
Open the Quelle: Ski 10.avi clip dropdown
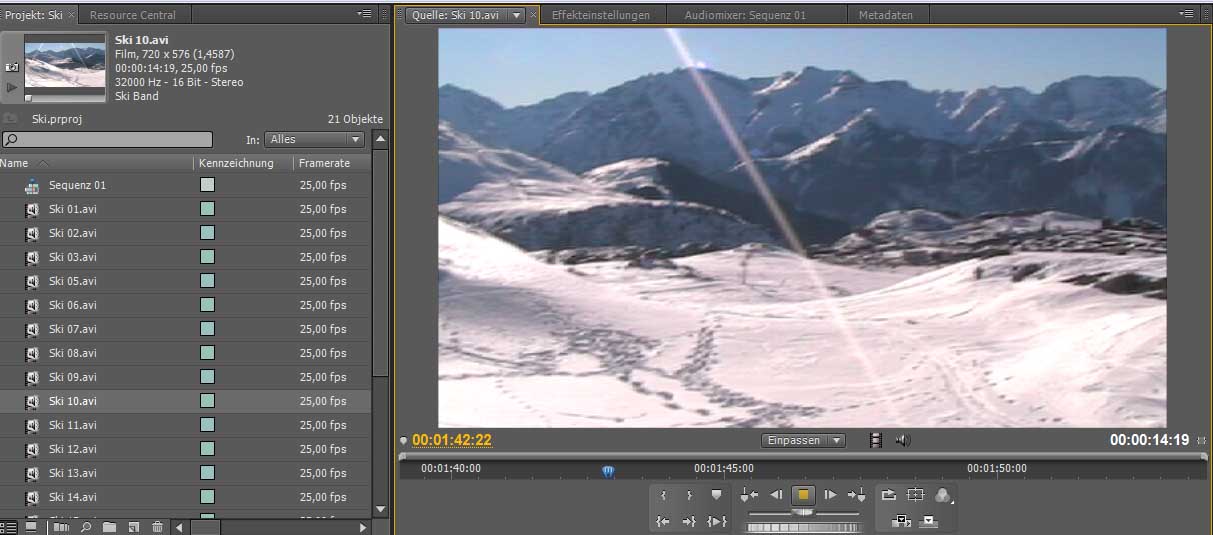click(x=517, y=15)
